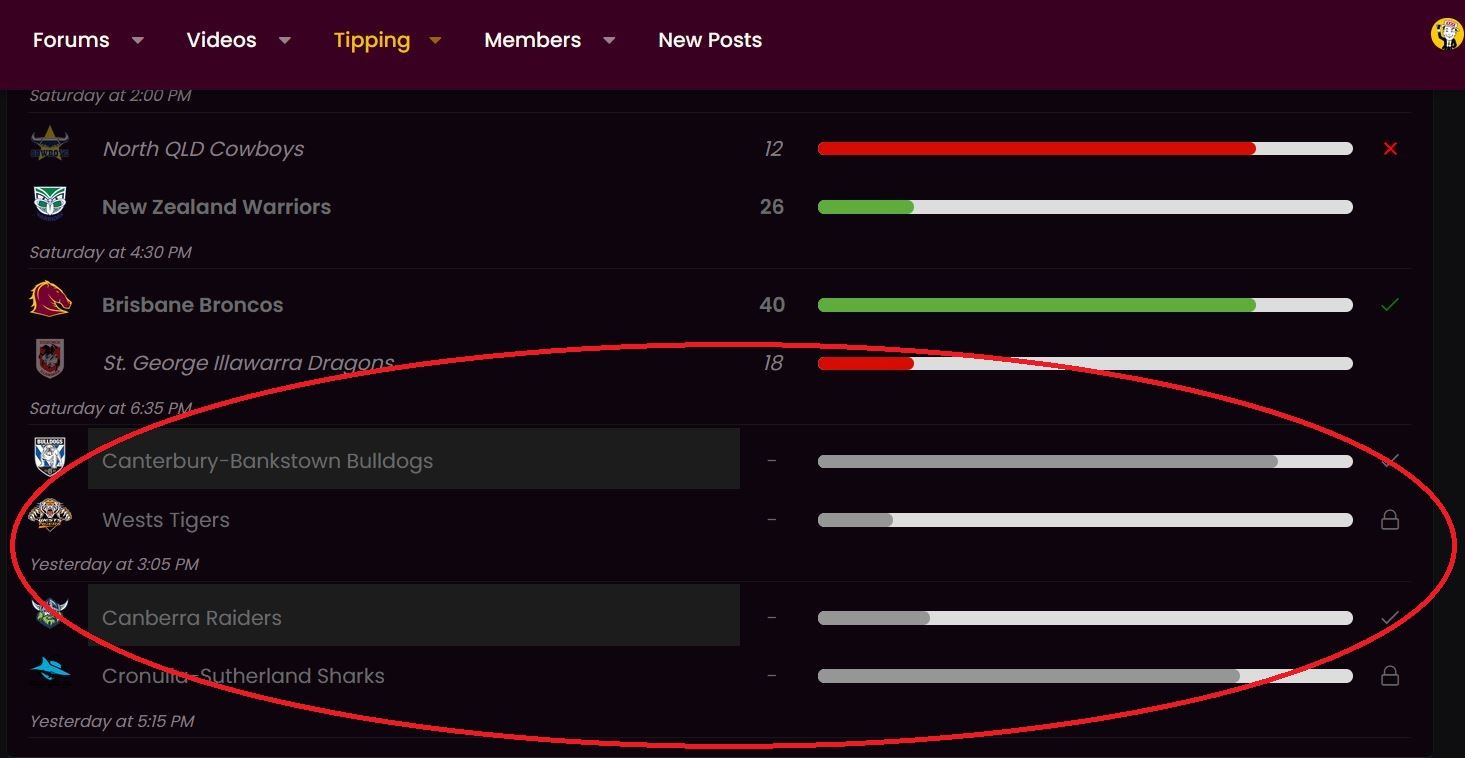Expand the Videos dropdown arrow

pos(285,40)
